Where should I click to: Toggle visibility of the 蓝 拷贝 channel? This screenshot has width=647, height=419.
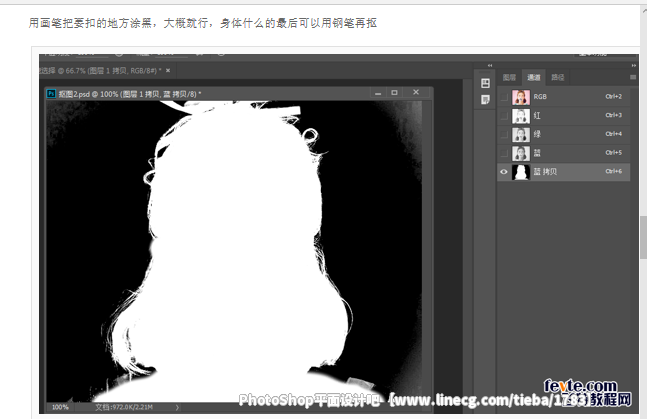(x=504, y=172)
